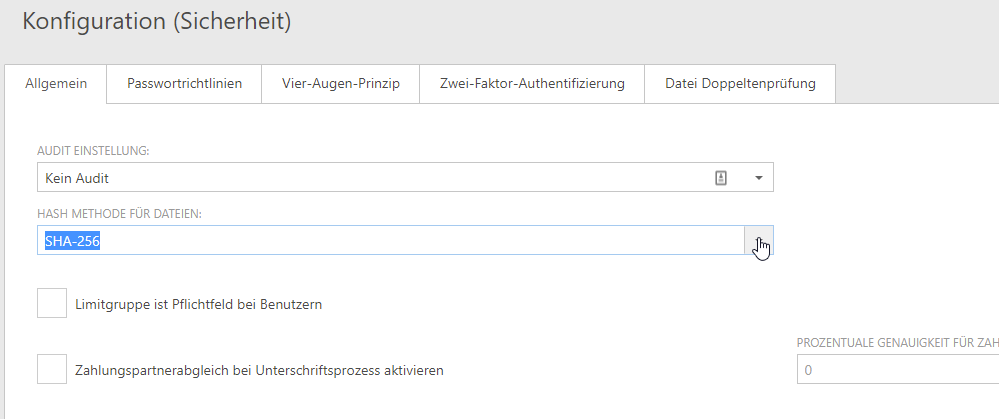Viewport: 999px width, 419px height.
Task: Click the 'Konfiguration (Sicherheit)' page title
Action: pos(157,21)
